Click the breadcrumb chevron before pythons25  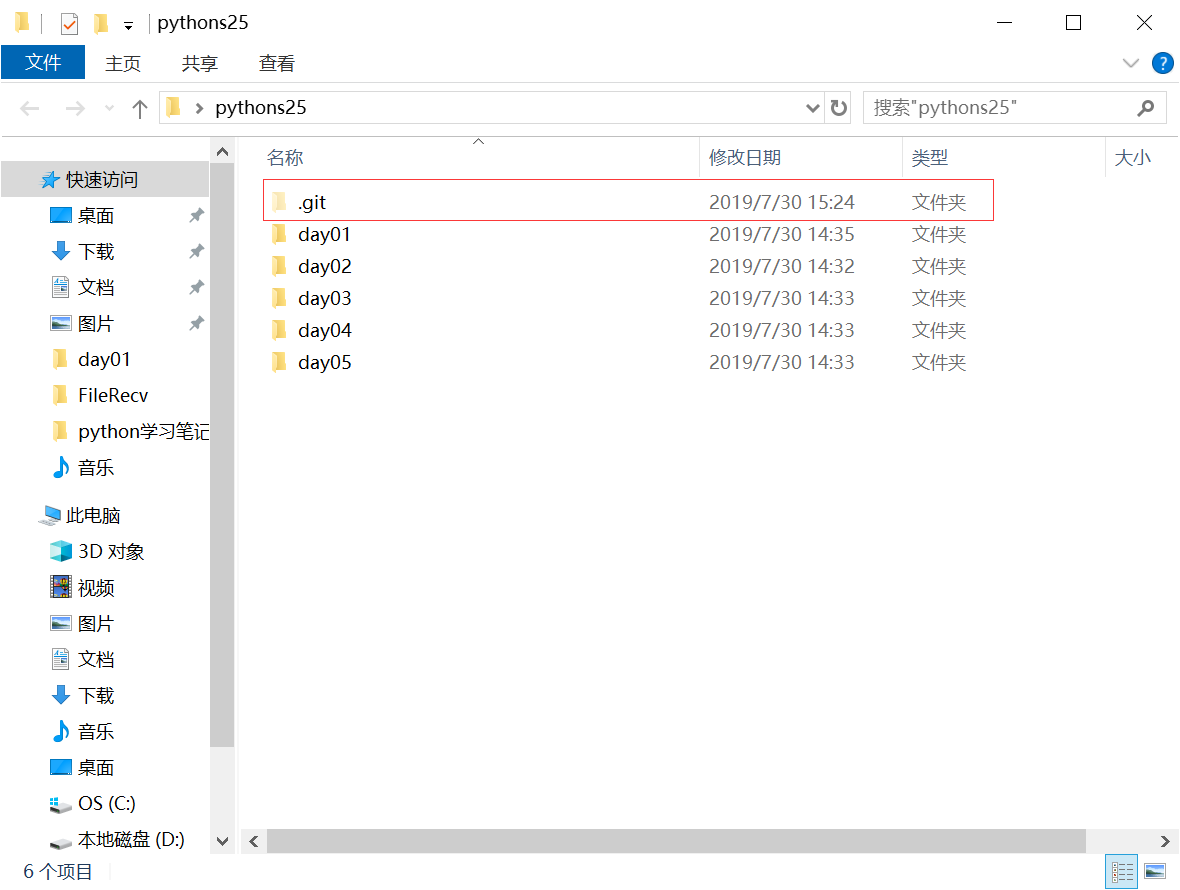click(x=199, y=108)
